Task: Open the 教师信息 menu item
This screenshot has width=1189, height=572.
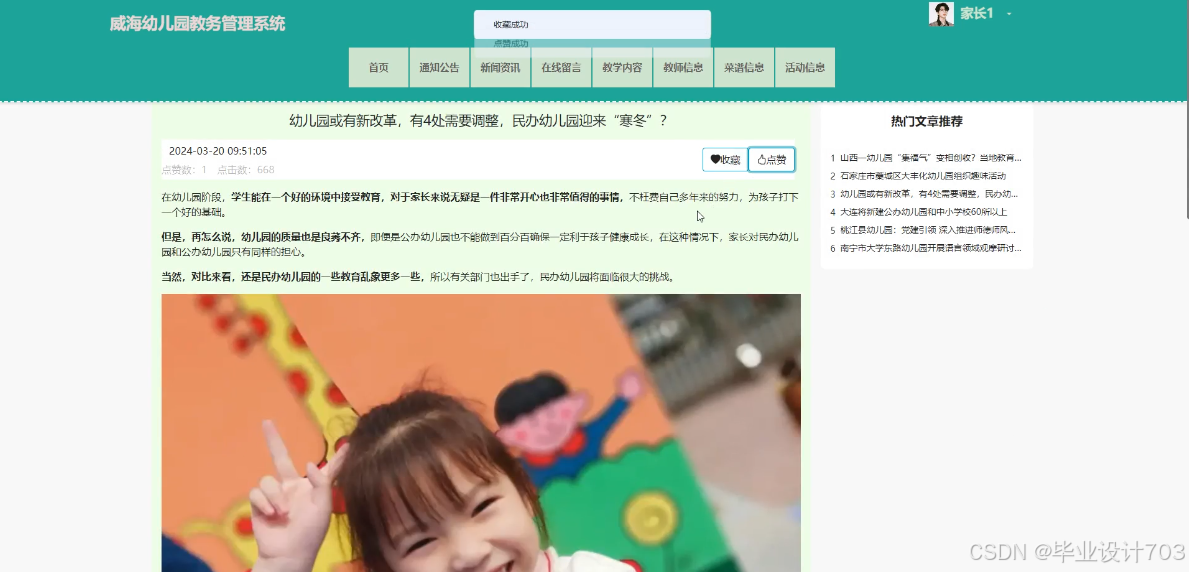Action: pos(682,68)
